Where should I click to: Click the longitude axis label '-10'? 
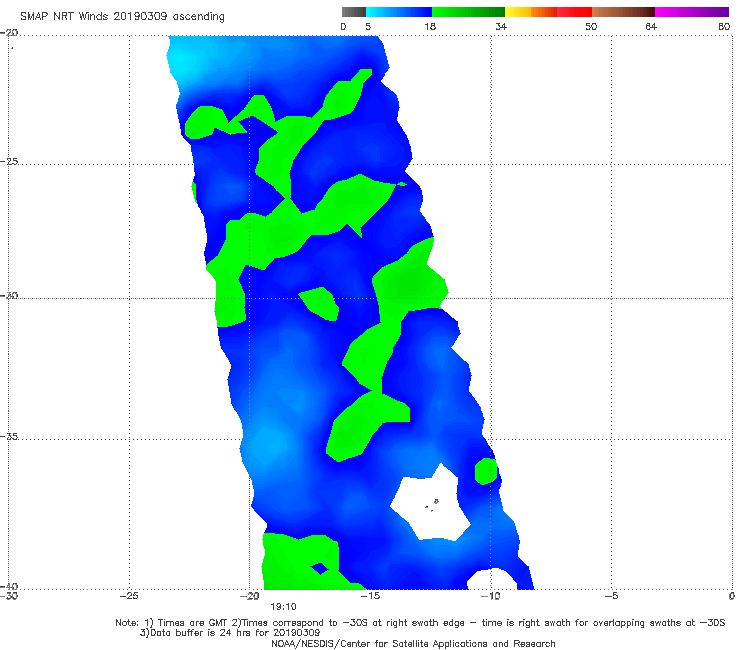tap(491, 596)
